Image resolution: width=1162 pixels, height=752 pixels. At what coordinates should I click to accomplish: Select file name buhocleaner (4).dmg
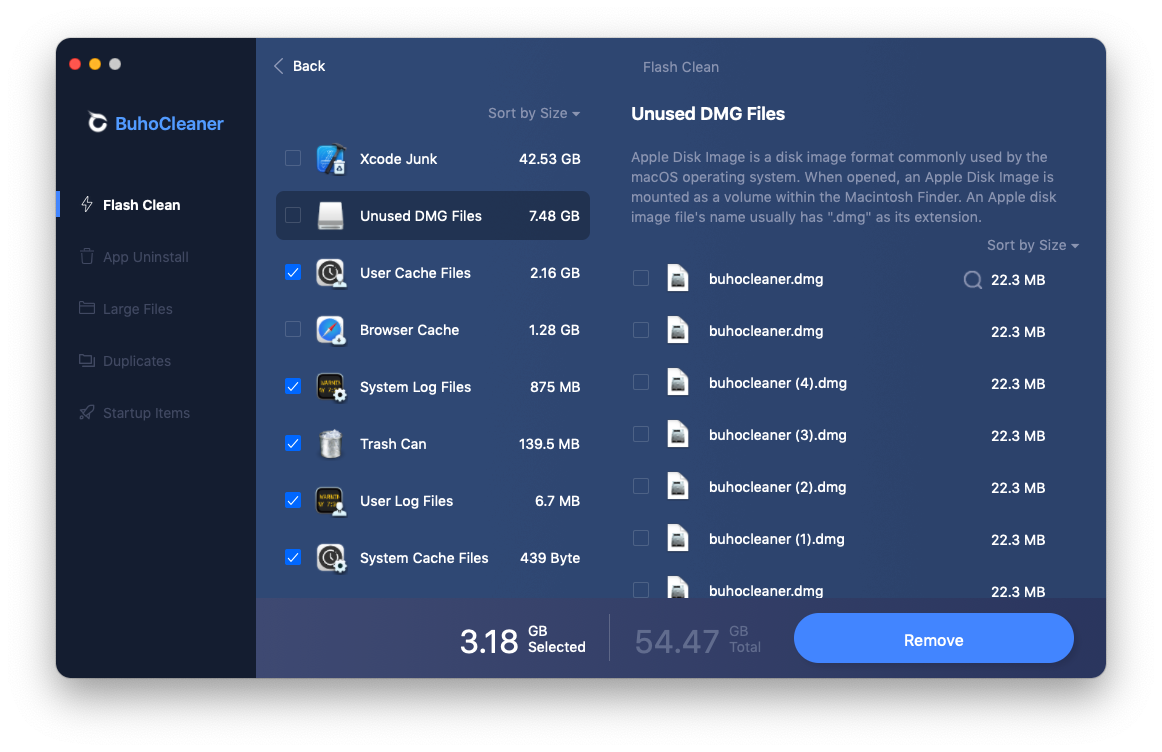tap(777, 383)
